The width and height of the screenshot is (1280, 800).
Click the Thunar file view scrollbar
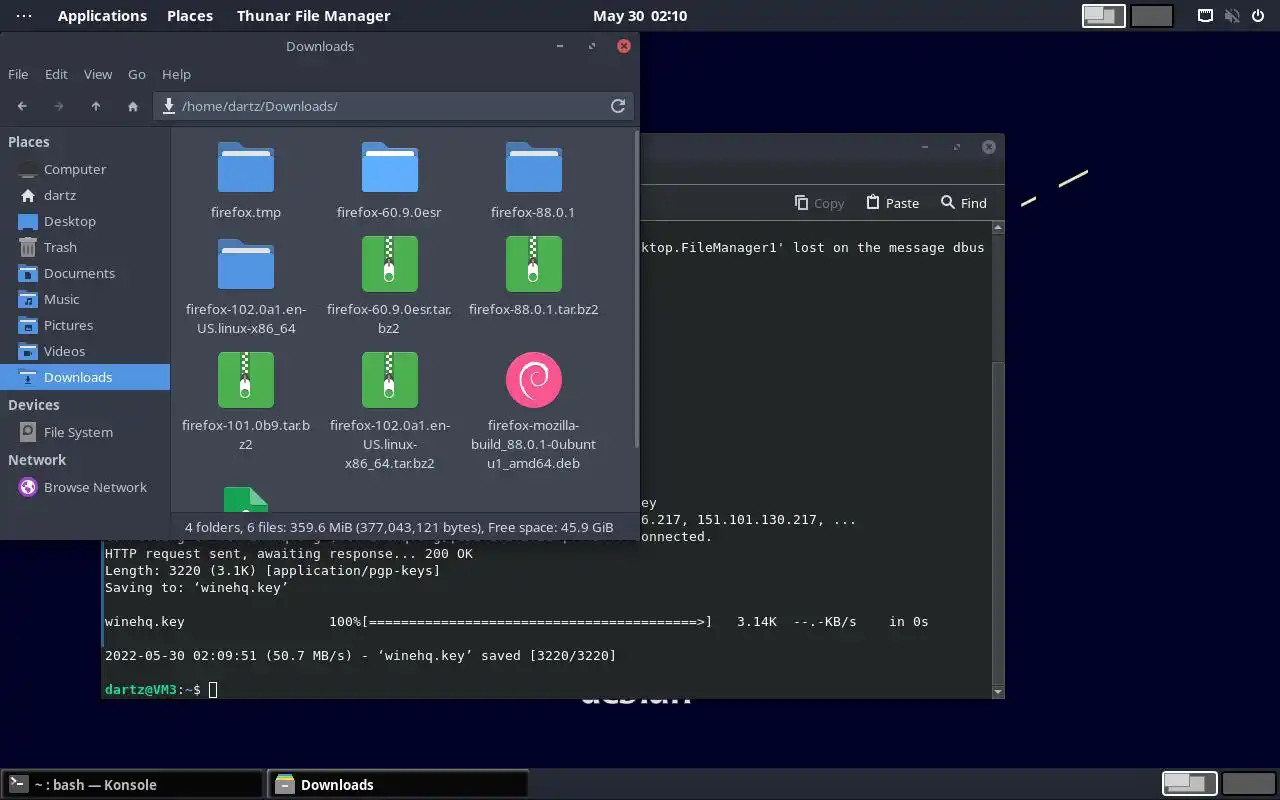[636, 290]
